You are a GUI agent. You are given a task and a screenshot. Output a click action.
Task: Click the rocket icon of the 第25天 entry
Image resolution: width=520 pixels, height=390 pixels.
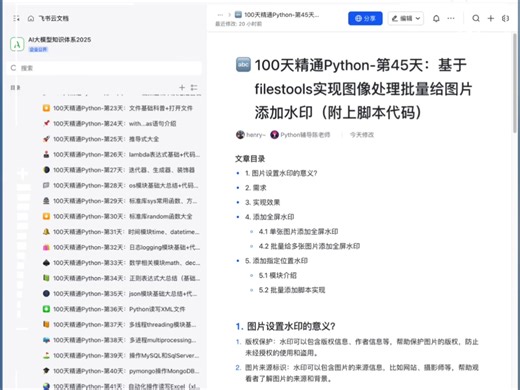coord(46,139)
